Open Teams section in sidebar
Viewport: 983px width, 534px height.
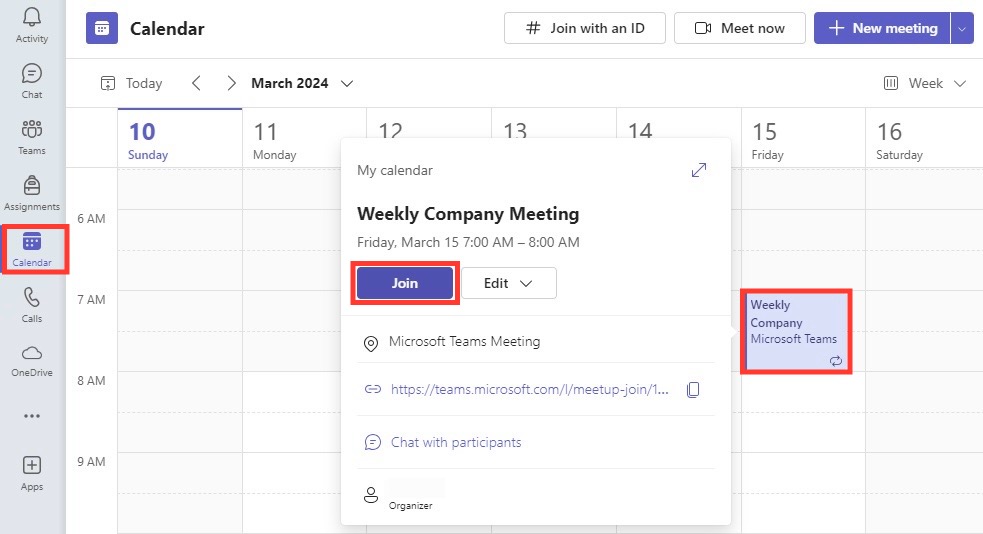pyautogui.click(x=32, y=137)
